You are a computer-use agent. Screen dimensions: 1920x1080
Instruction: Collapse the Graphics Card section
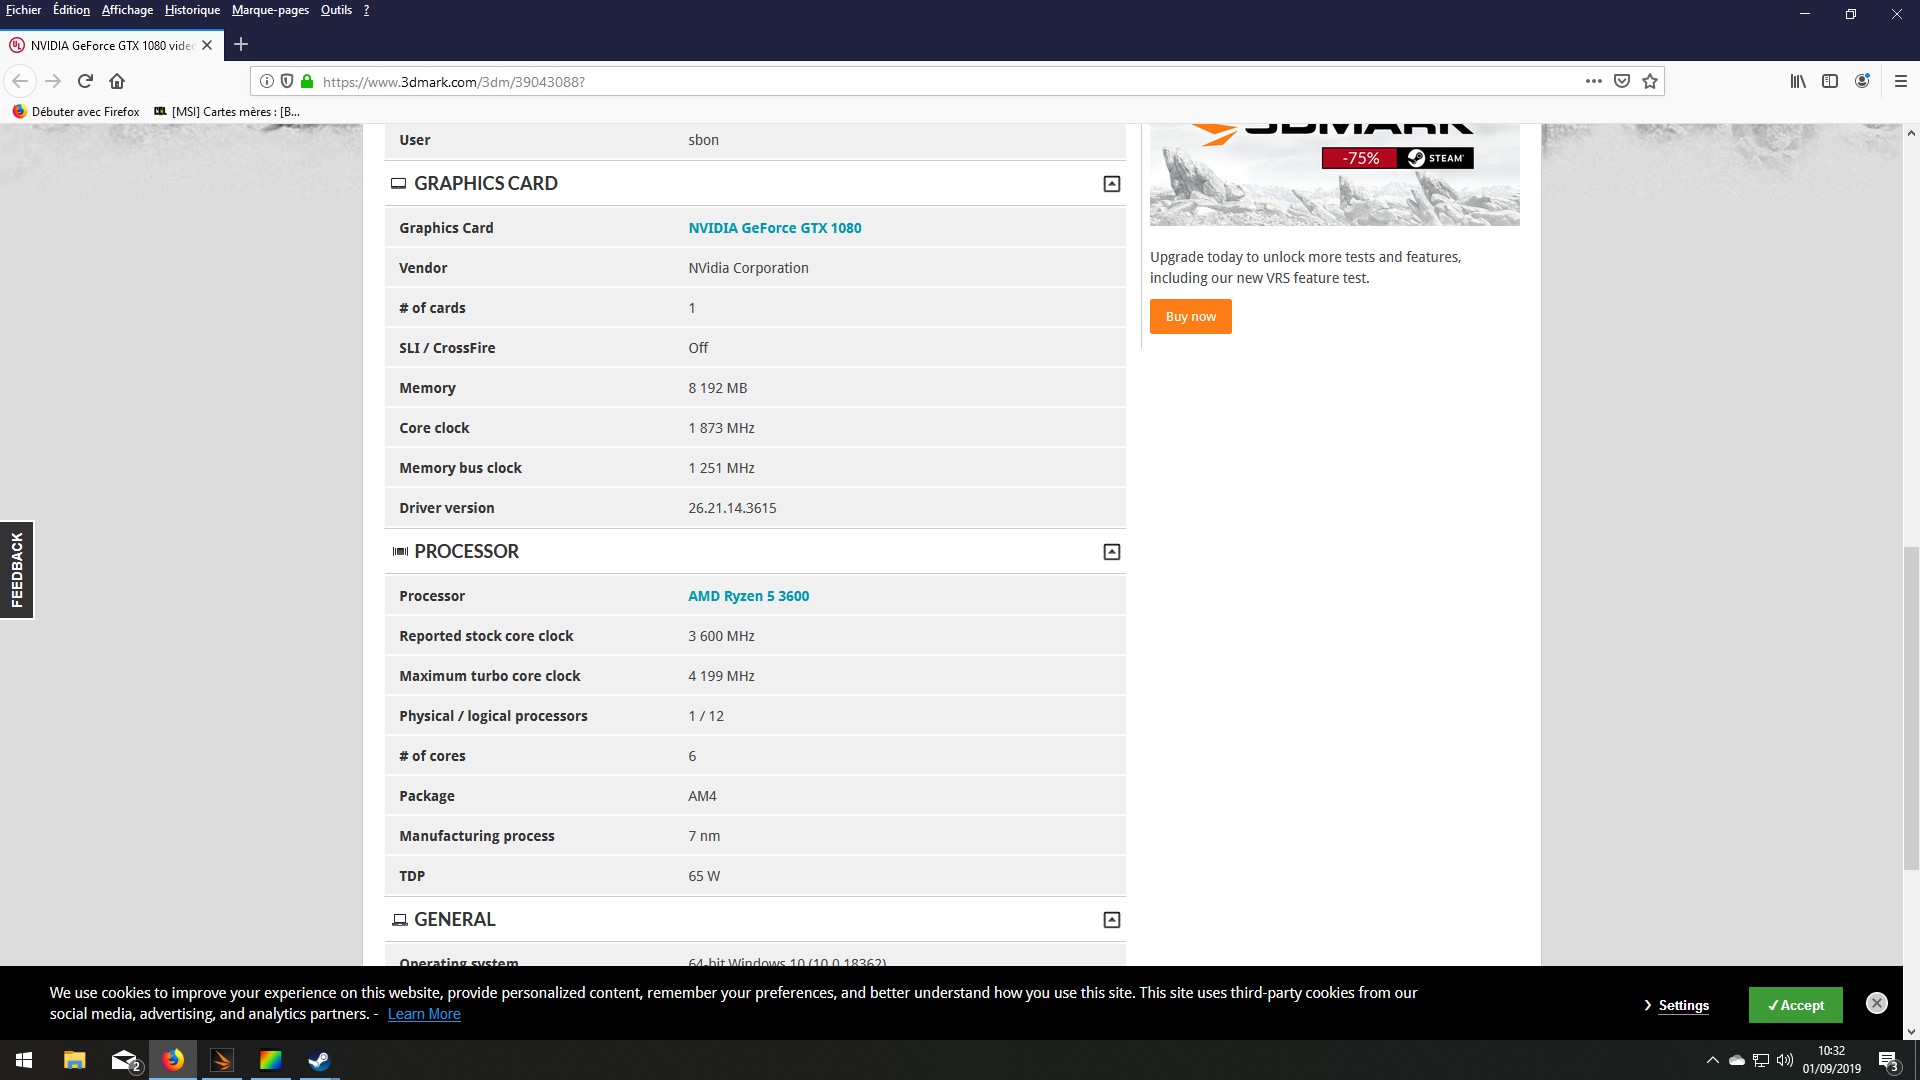click(x=1111, y=184)
